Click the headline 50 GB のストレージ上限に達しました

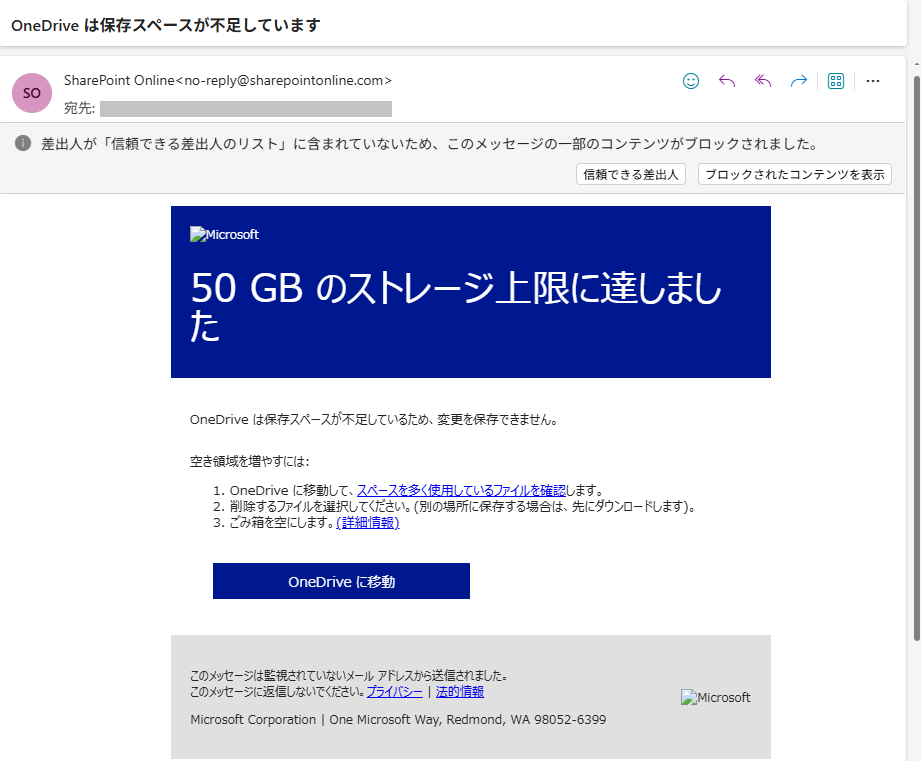(456, 307)
